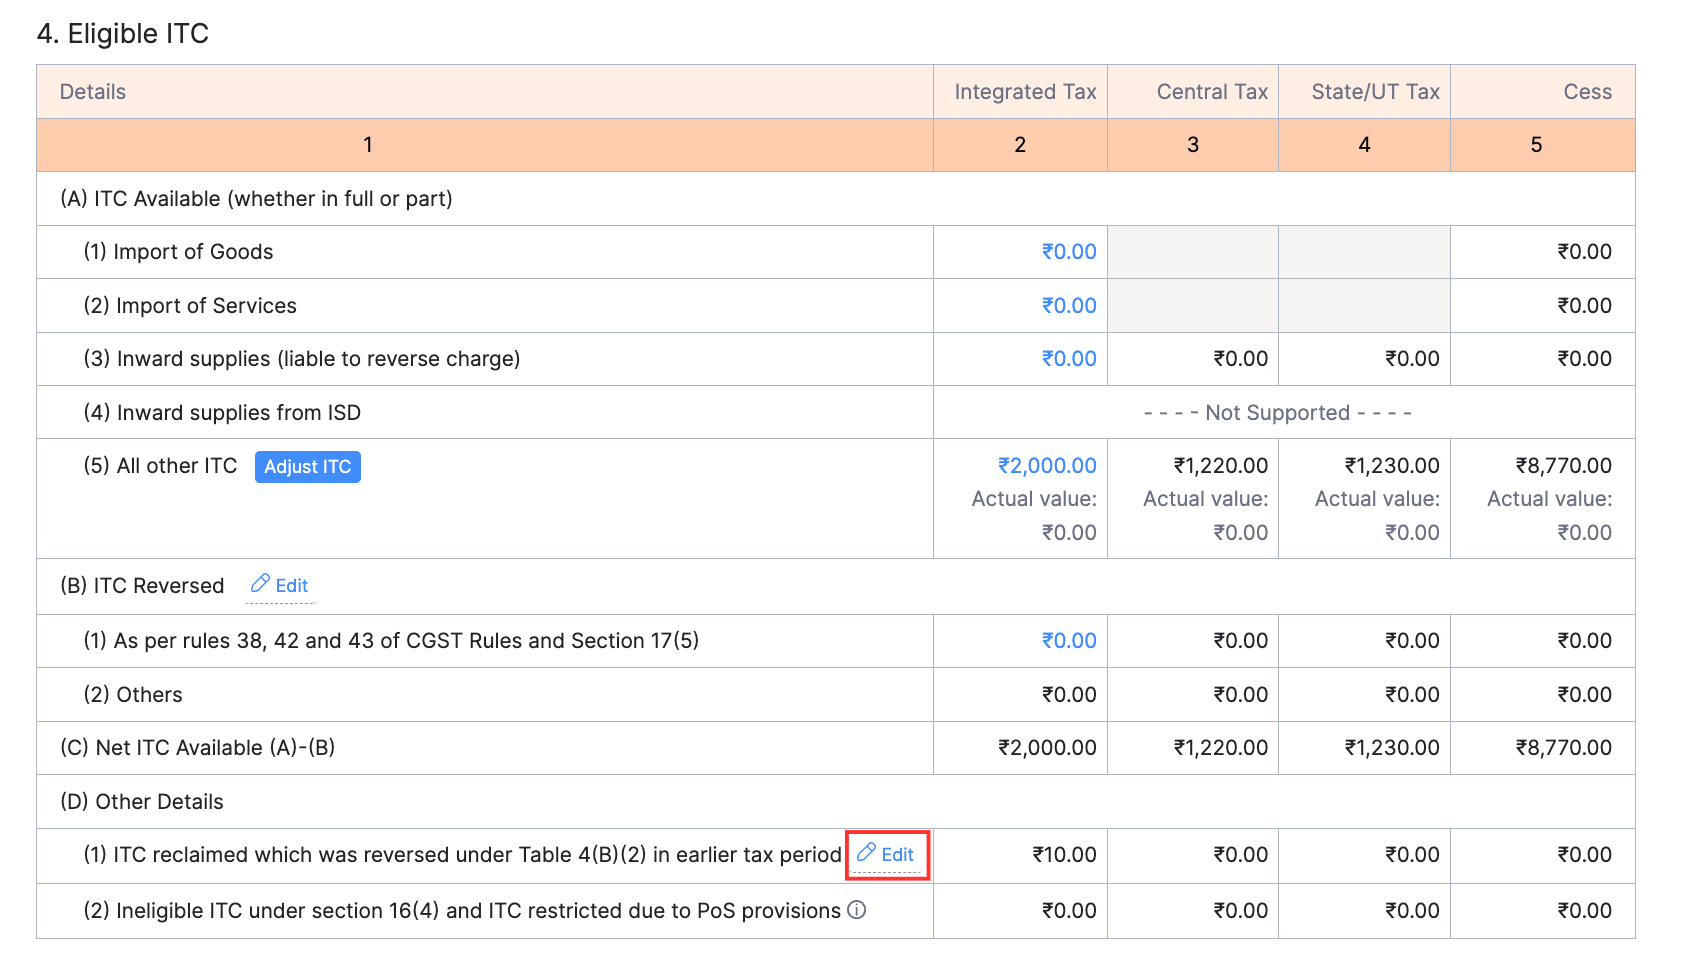This screenshot has width=1686, height=972.
Task: Click Integrated Tax amount for rules 38, 42, 43
Action: tap(1068, 641)
